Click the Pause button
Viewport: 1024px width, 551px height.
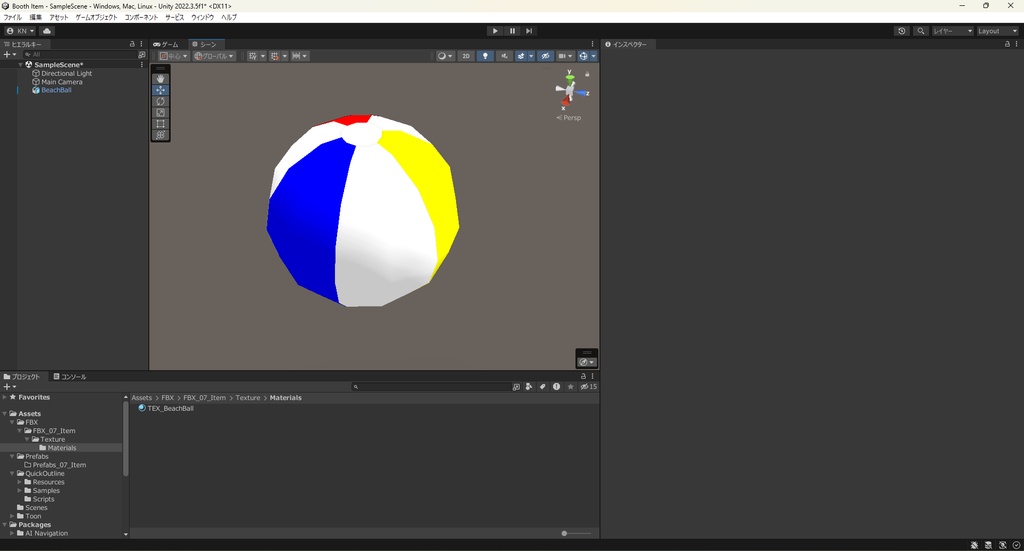pyautogui.click(x=512, y=31)
